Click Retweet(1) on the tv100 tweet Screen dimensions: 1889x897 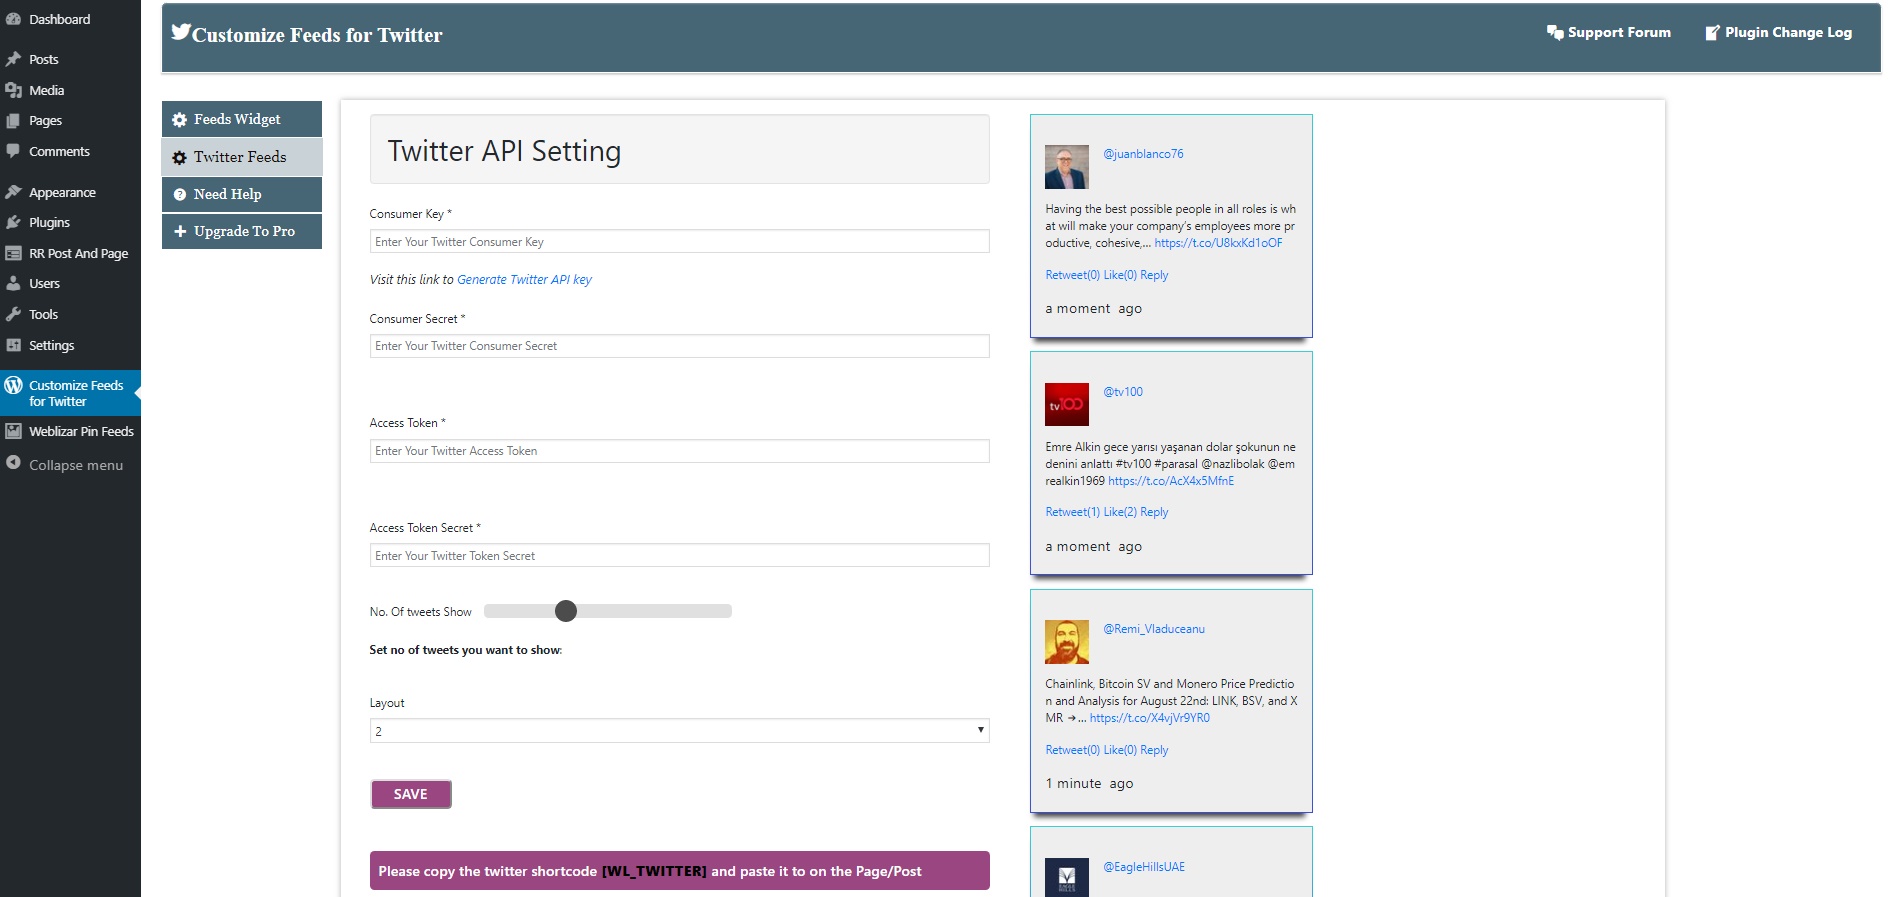tap(1072, 512)
